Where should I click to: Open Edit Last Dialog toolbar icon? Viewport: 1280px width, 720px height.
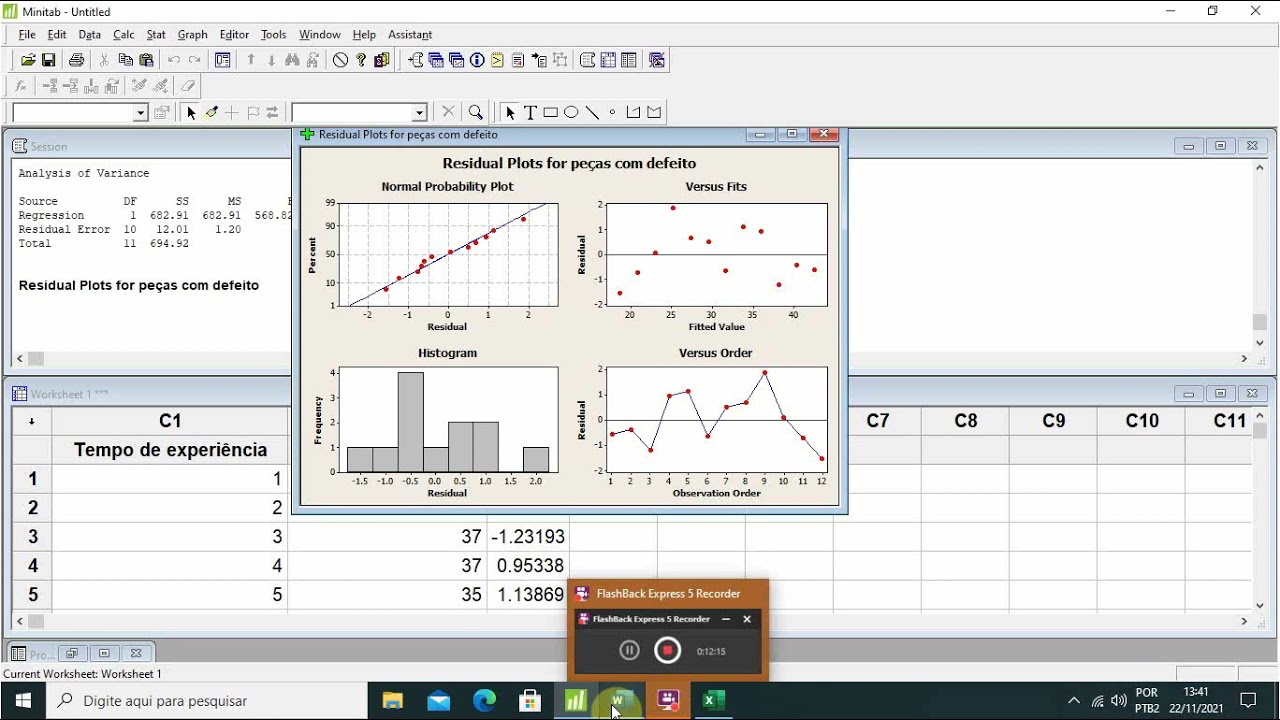point(222,60)
